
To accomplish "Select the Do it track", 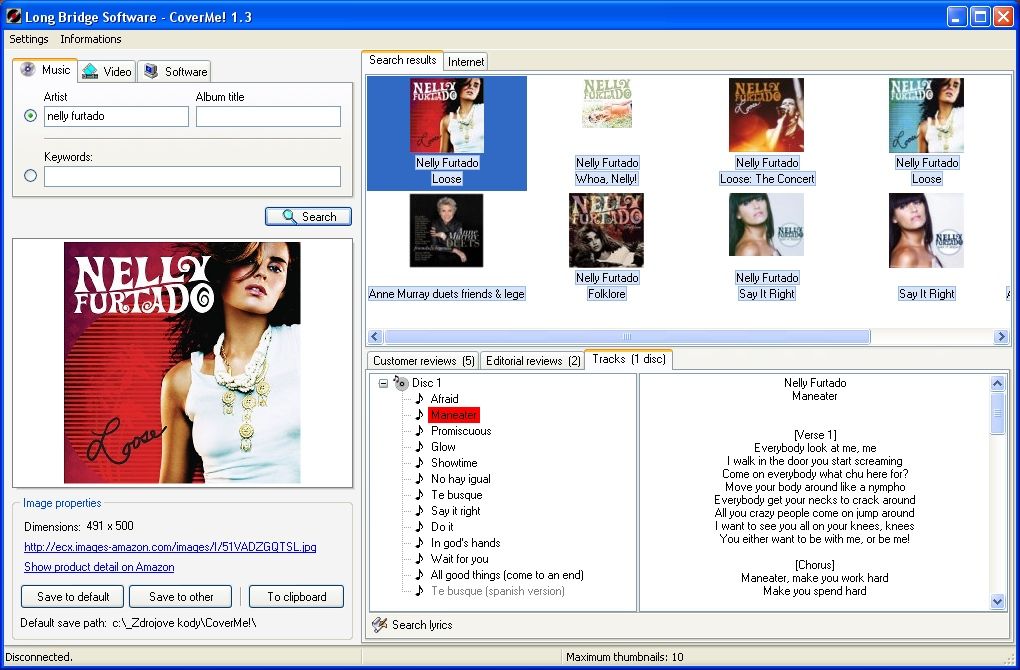I will (442, 527).
